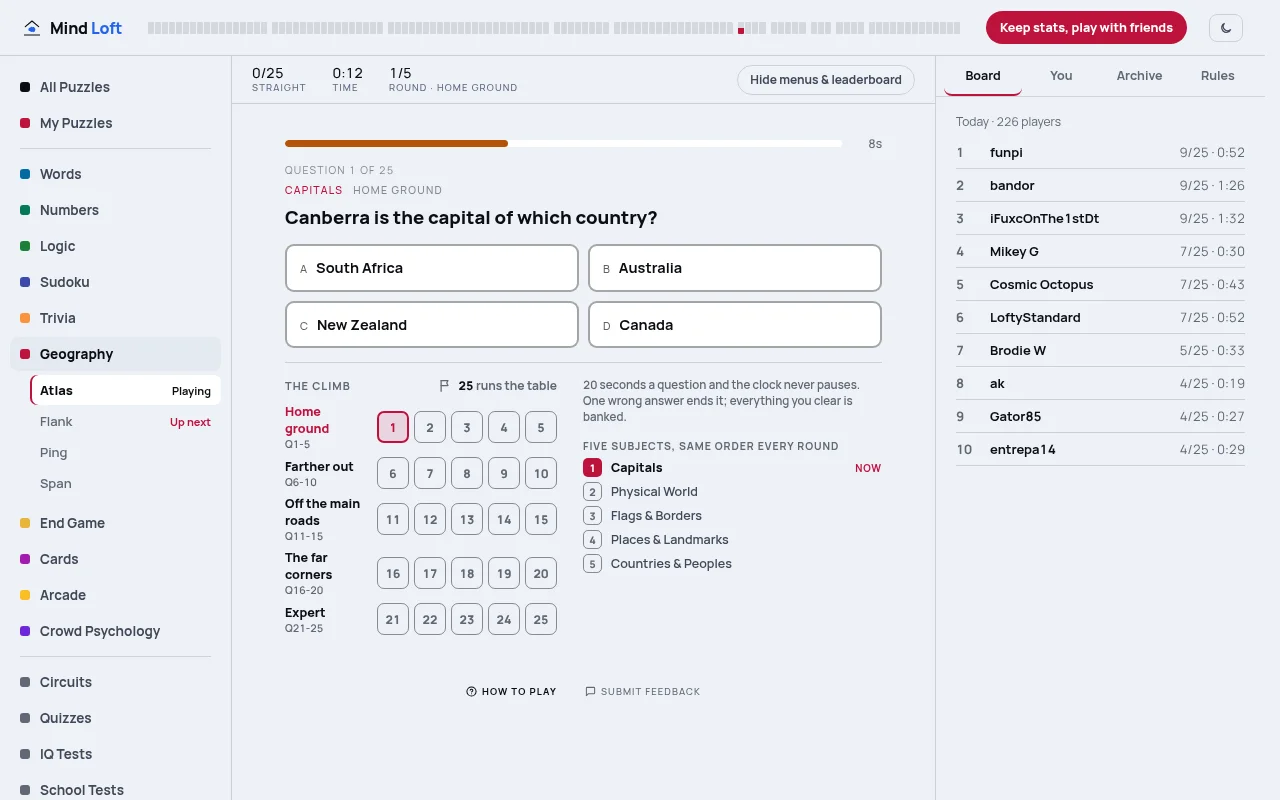Expand the Trivia category
1280x800 pixels.
pyautogui.click(x=115, y=318)
